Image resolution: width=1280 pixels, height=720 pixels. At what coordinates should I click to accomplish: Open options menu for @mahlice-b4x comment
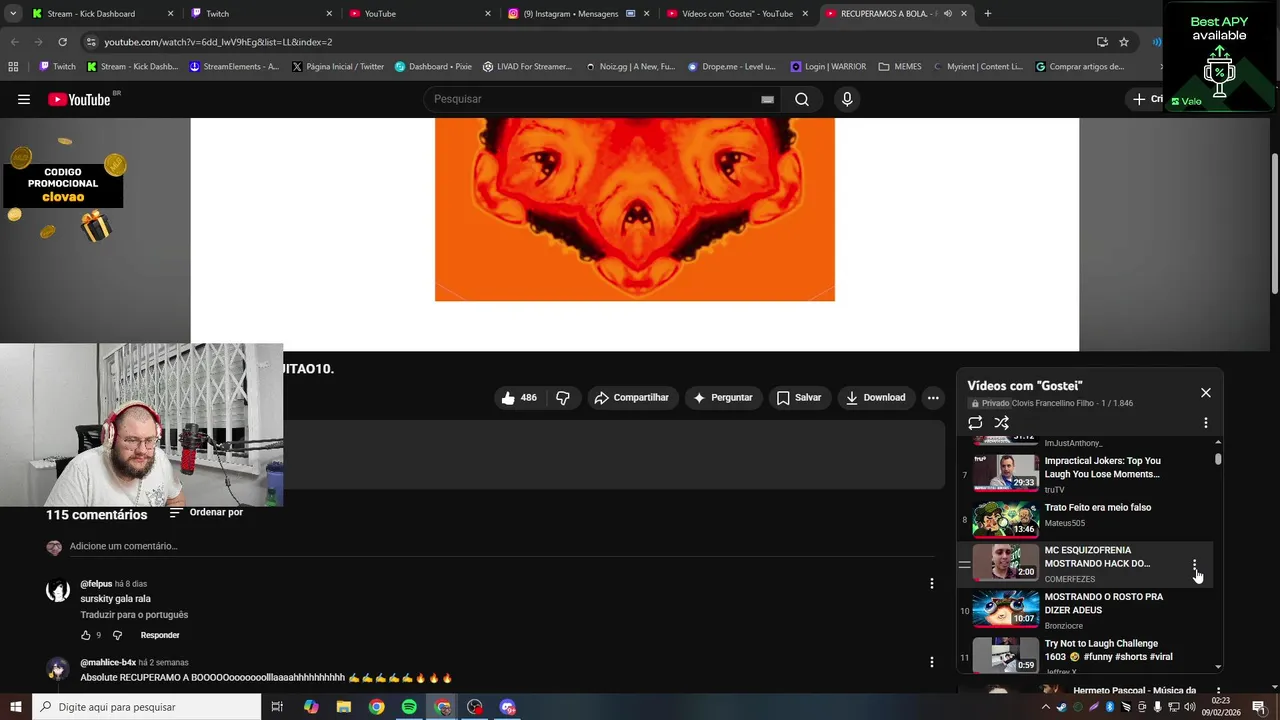(x=931, y=662)
